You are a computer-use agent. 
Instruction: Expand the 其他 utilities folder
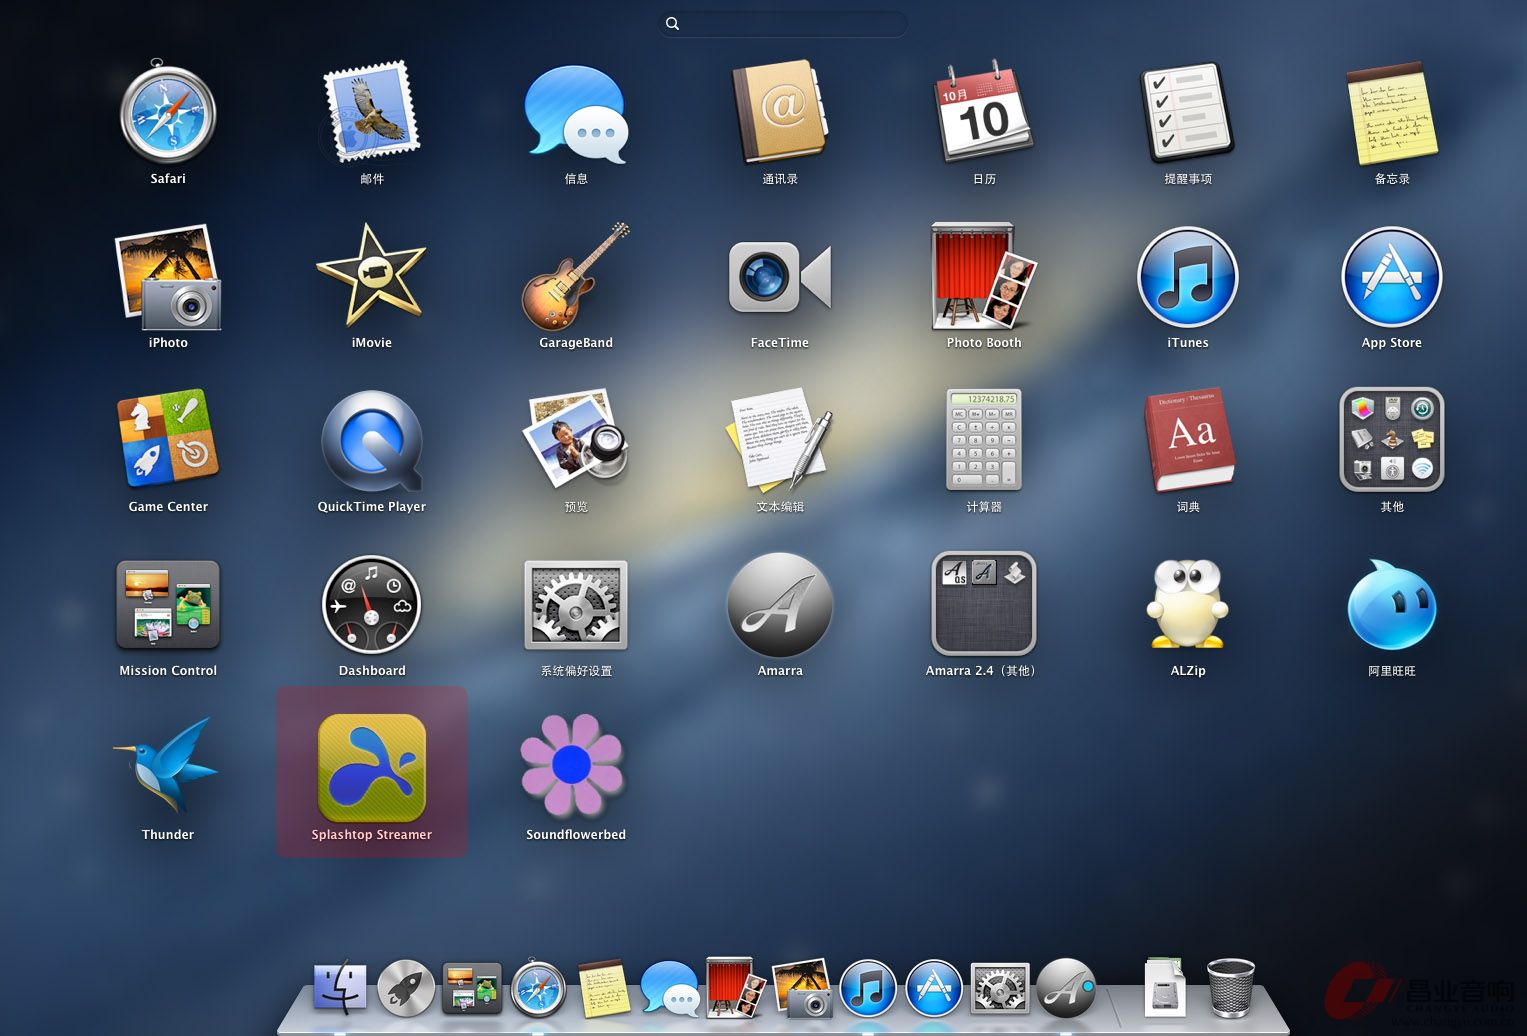[1392, 439]
